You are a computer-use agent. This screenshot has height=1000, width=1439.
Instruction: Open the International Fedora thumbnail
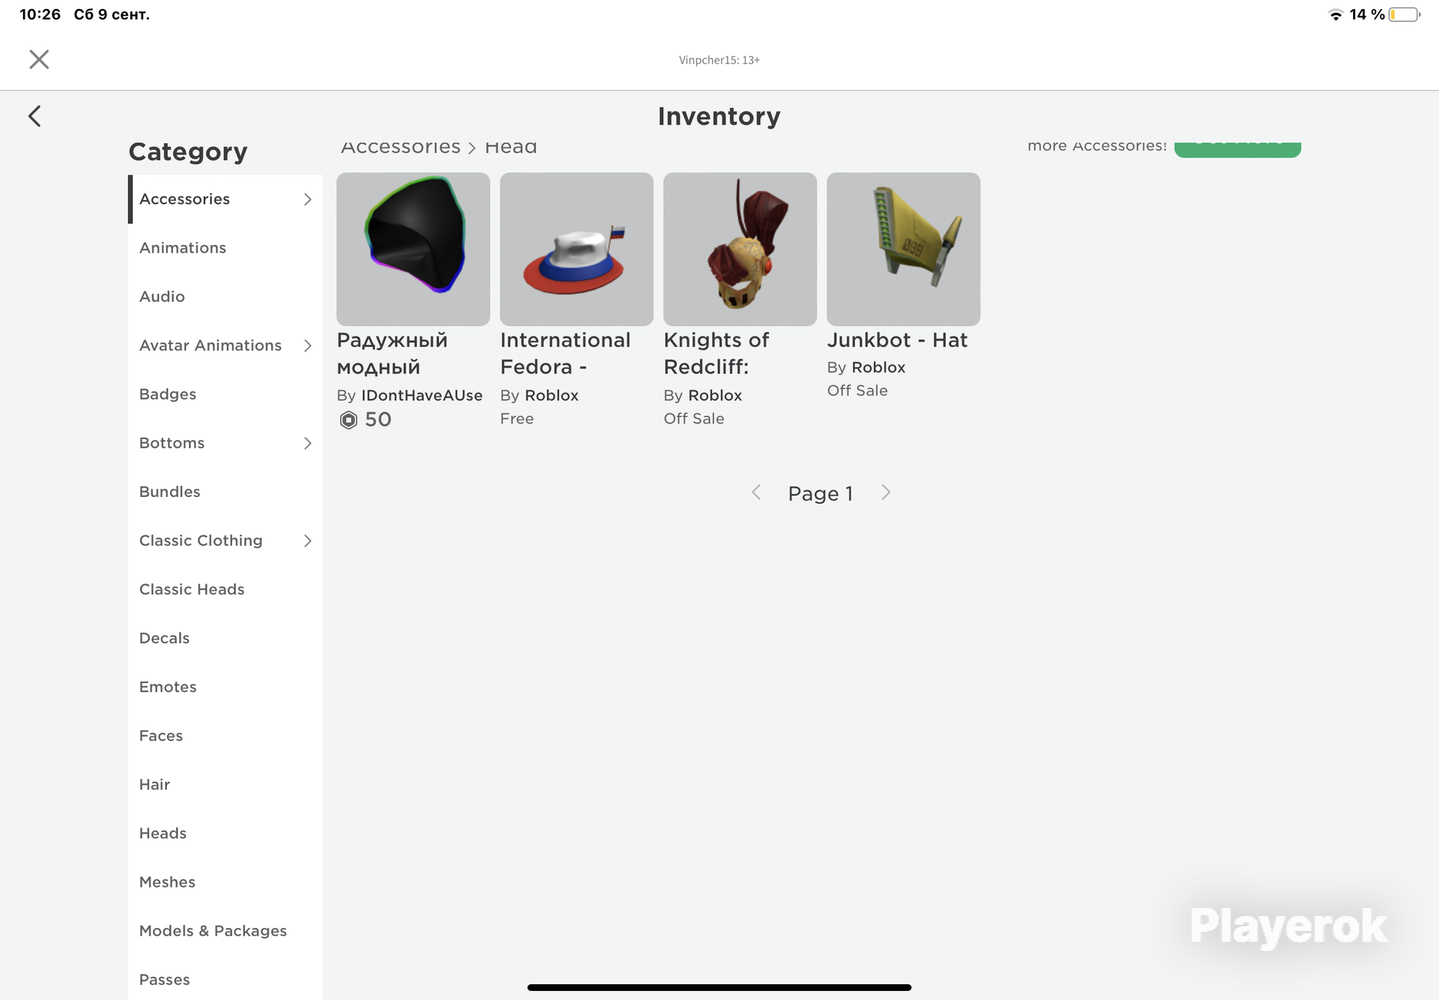577,249
